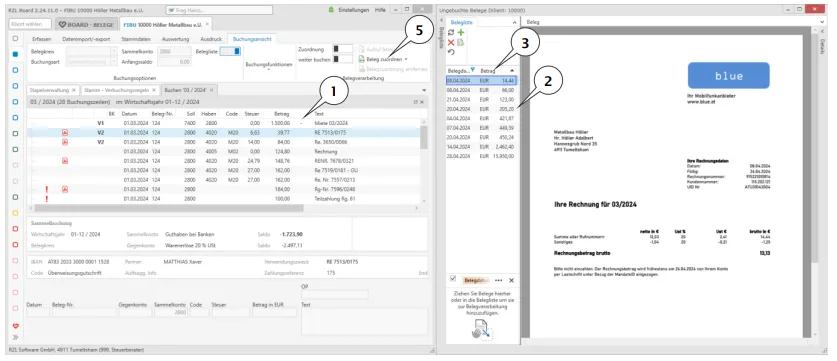The height and width of the screenshot is (361, 837).
Task: Close the FIBU 10000 Höller Metallbau tab
Action: click(x=208, y=24)
